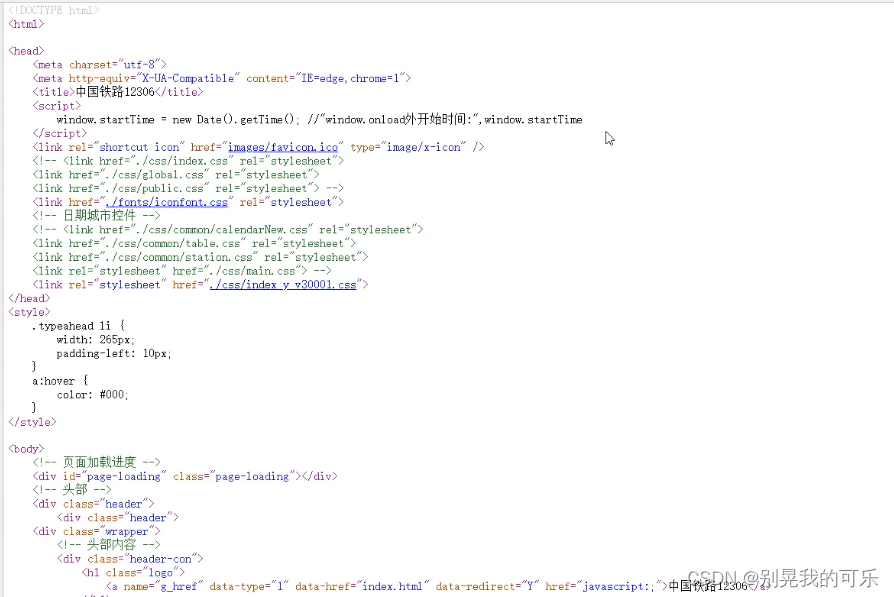Screen dimensions: 894x597
Task: Click the calendarNew.css line
Action: click(228, 230)
